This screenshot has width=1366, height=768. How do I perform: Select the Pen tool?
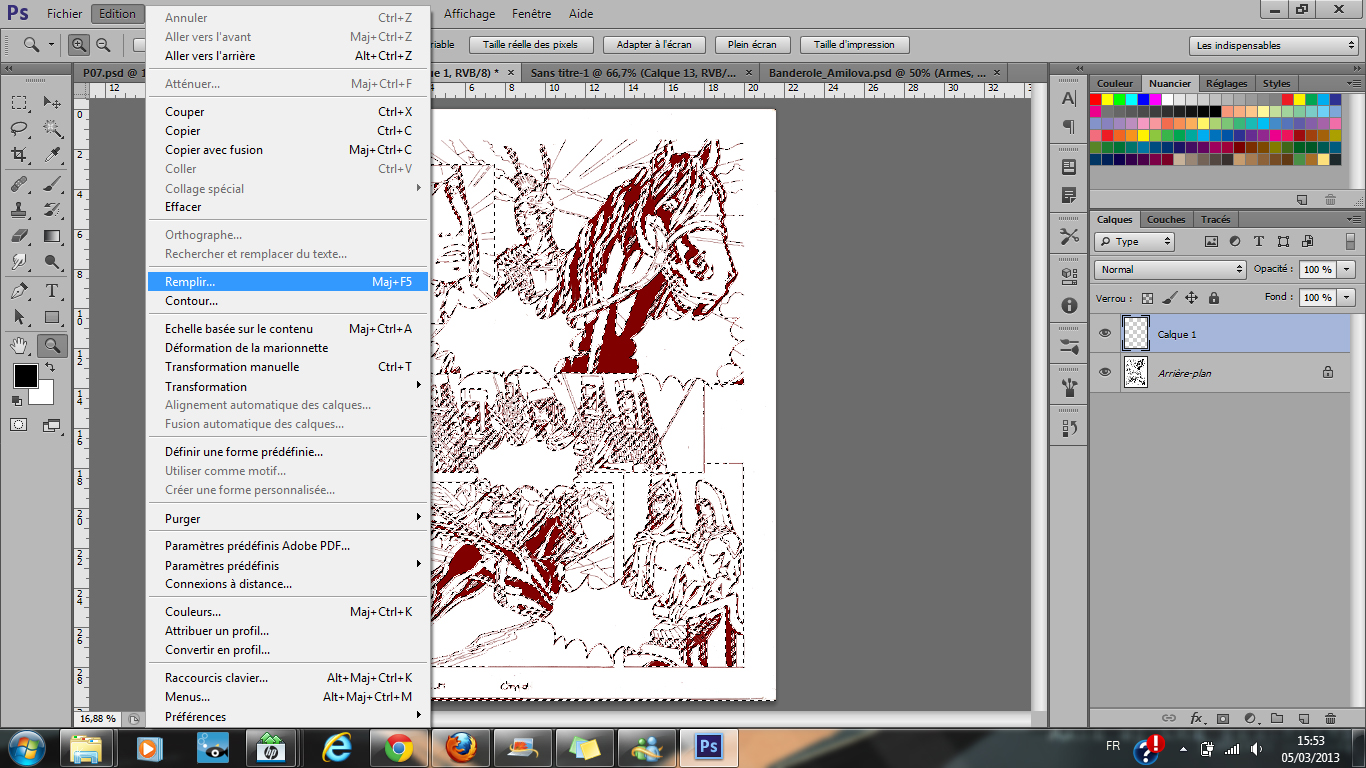[19, 291]
